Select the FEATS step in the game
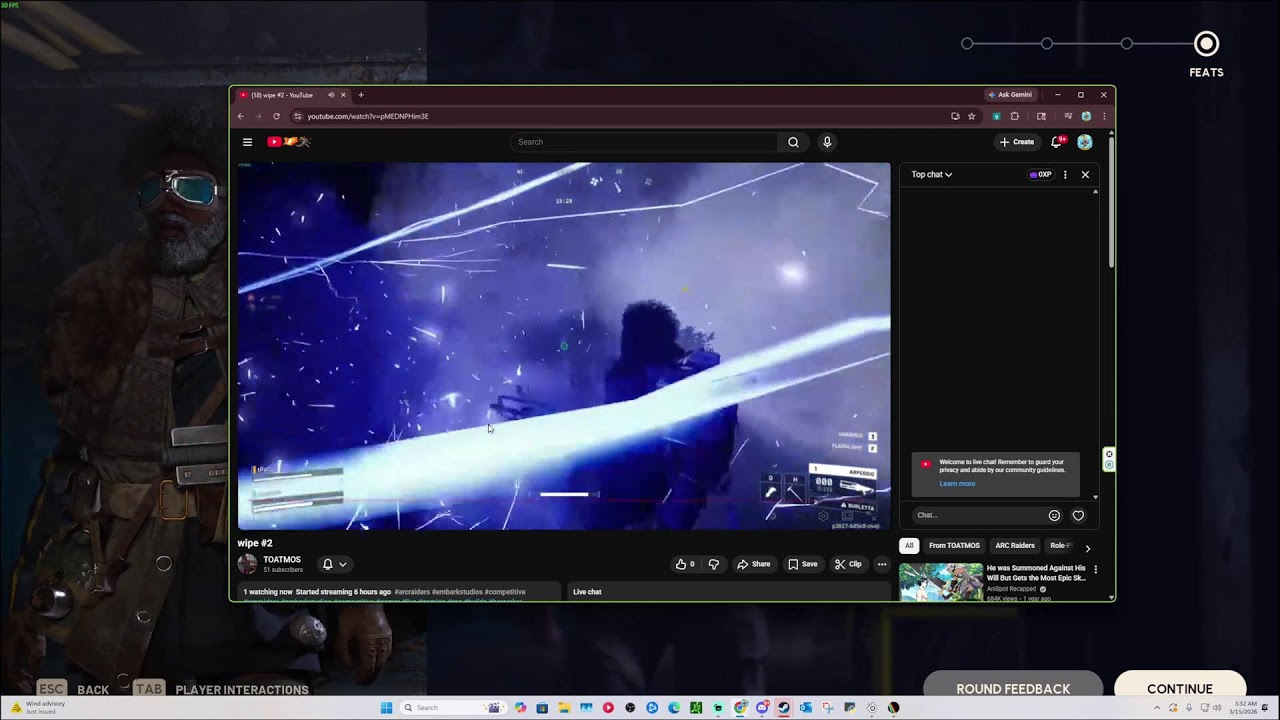 [x=1206, y=44]
